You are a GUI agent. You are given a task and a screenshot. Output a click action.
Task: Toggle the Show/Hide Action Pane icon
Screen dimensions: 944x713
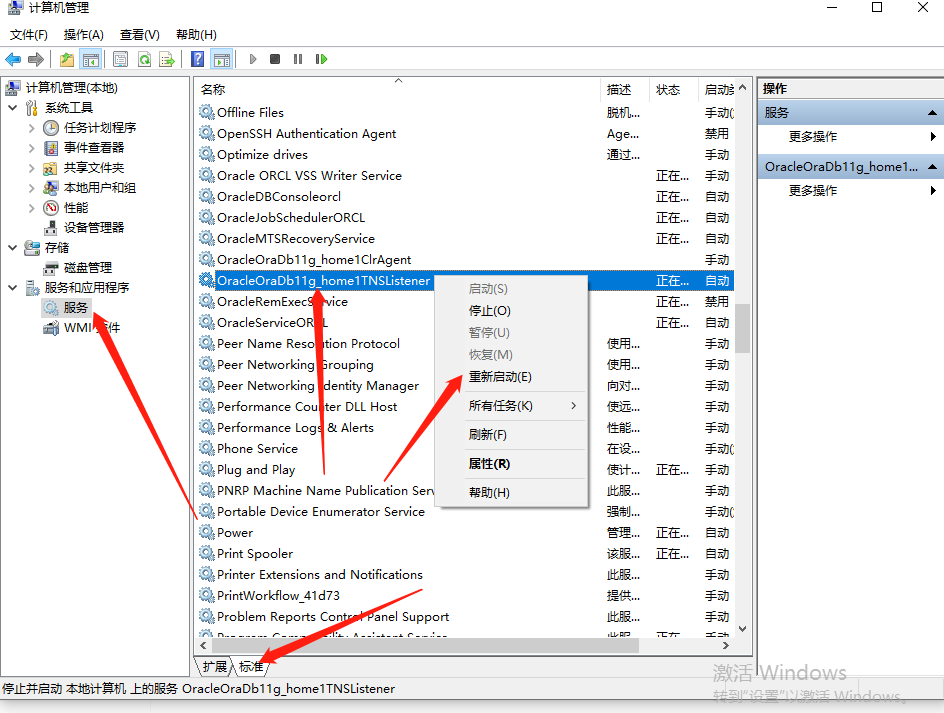coord(222,59)
